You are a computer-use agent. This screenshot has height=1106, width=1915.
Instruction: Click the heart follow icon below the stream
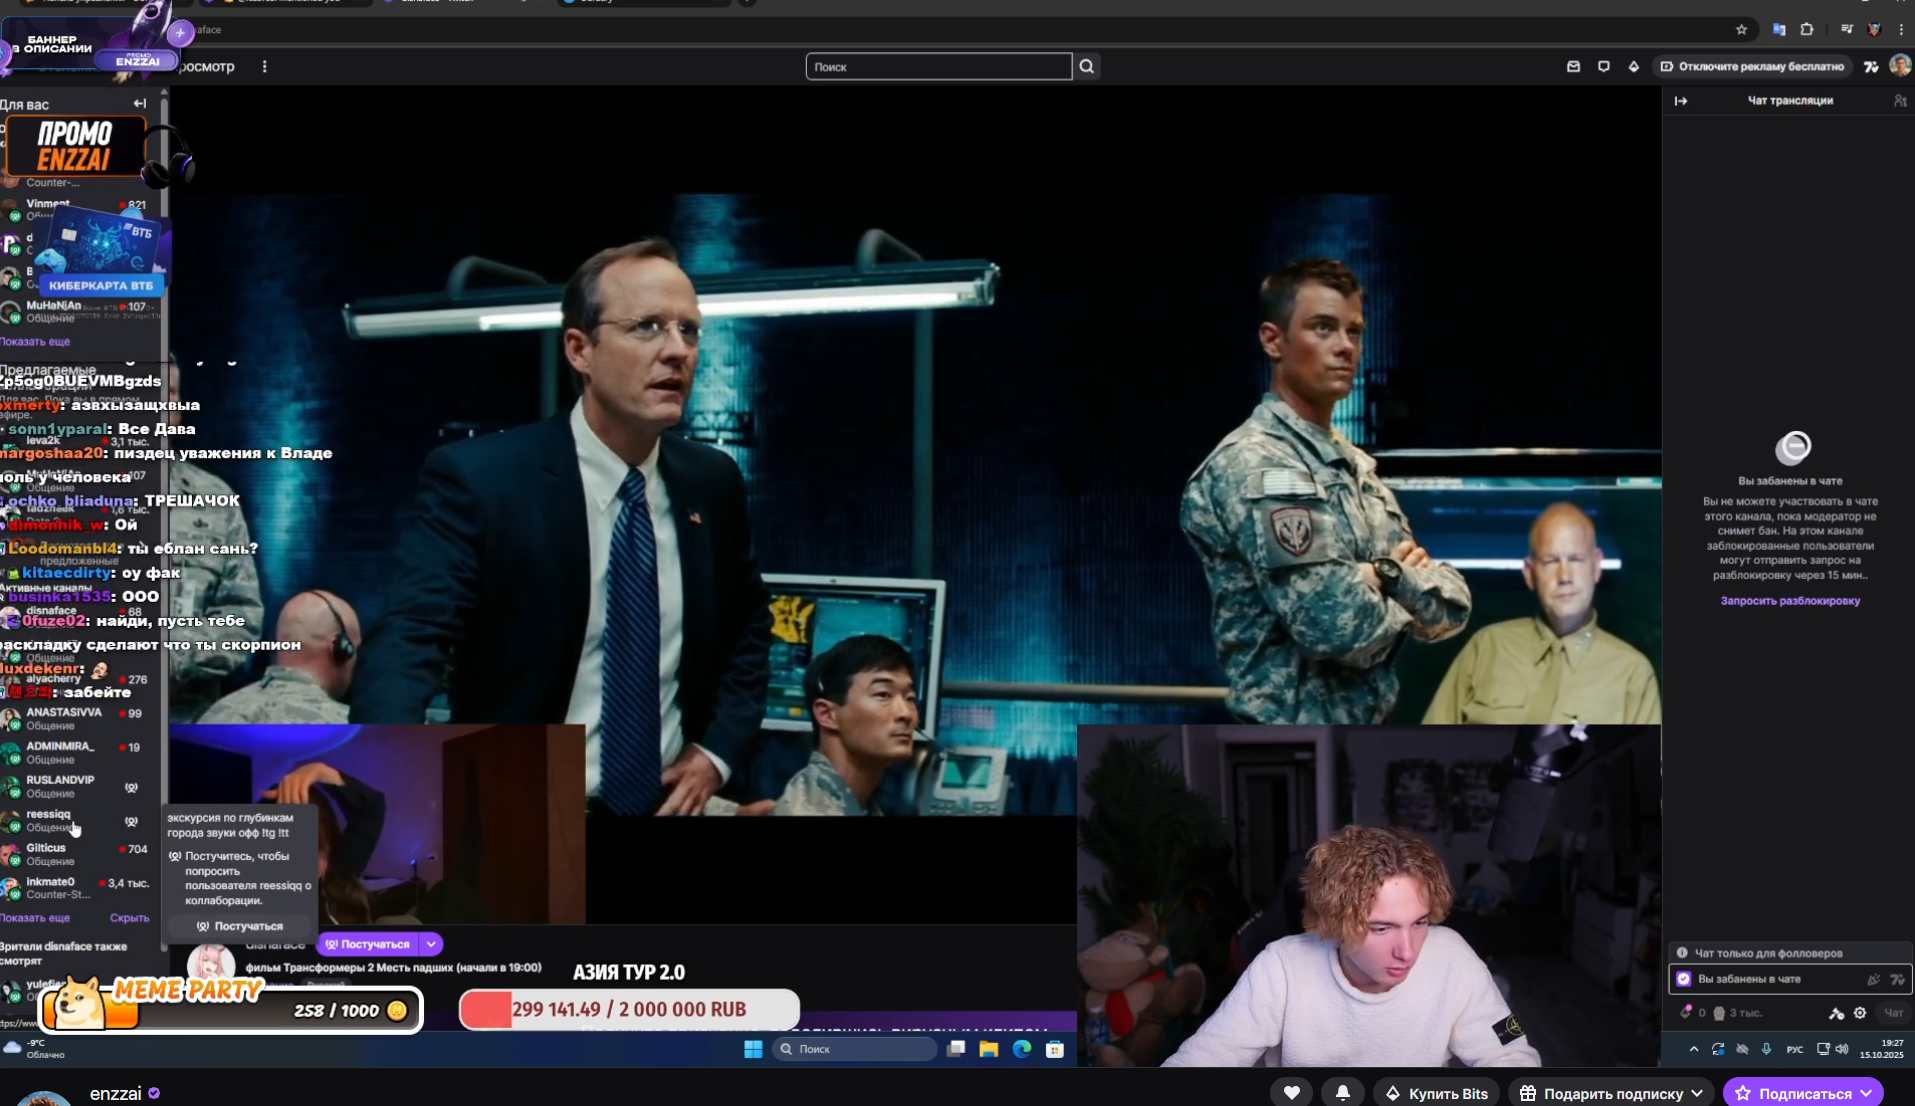tap(1292, 1093)
